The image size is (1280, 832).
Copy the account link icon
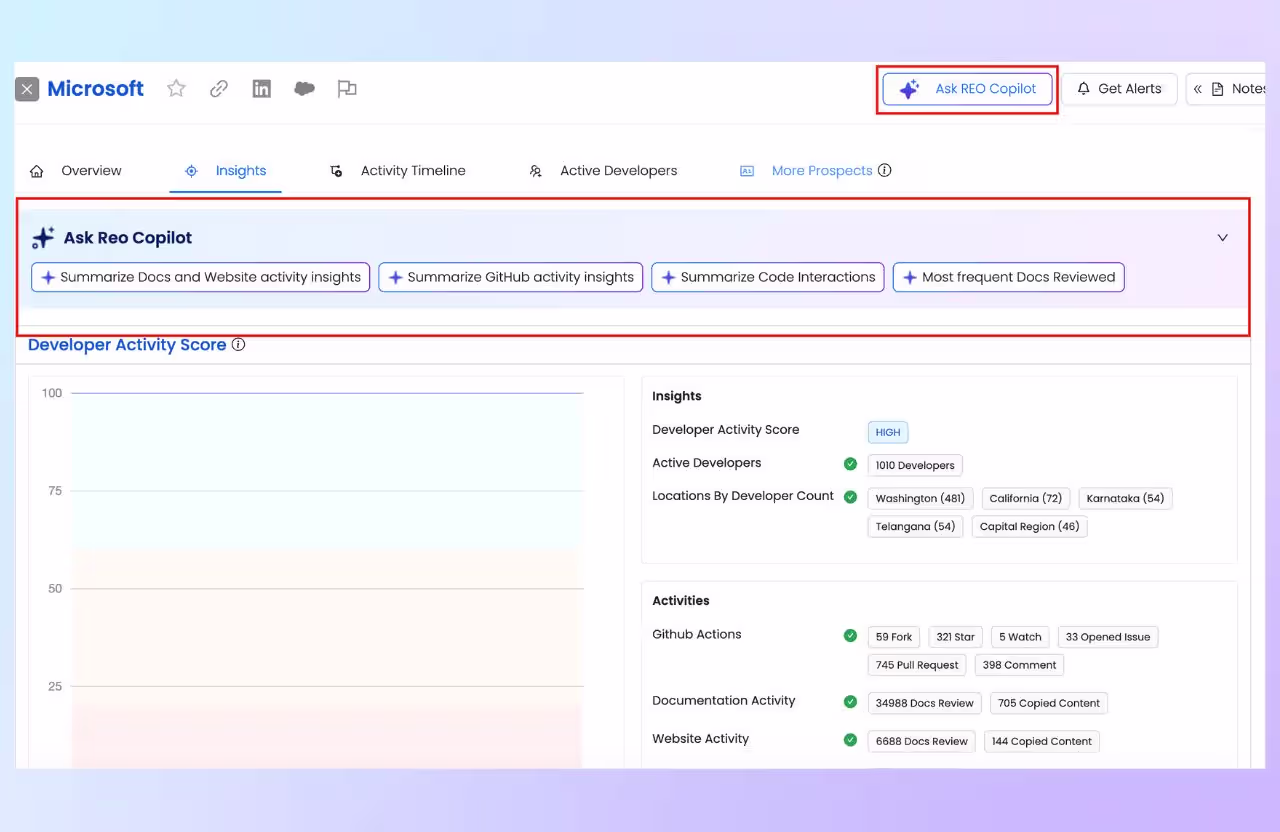pos(219,88)
